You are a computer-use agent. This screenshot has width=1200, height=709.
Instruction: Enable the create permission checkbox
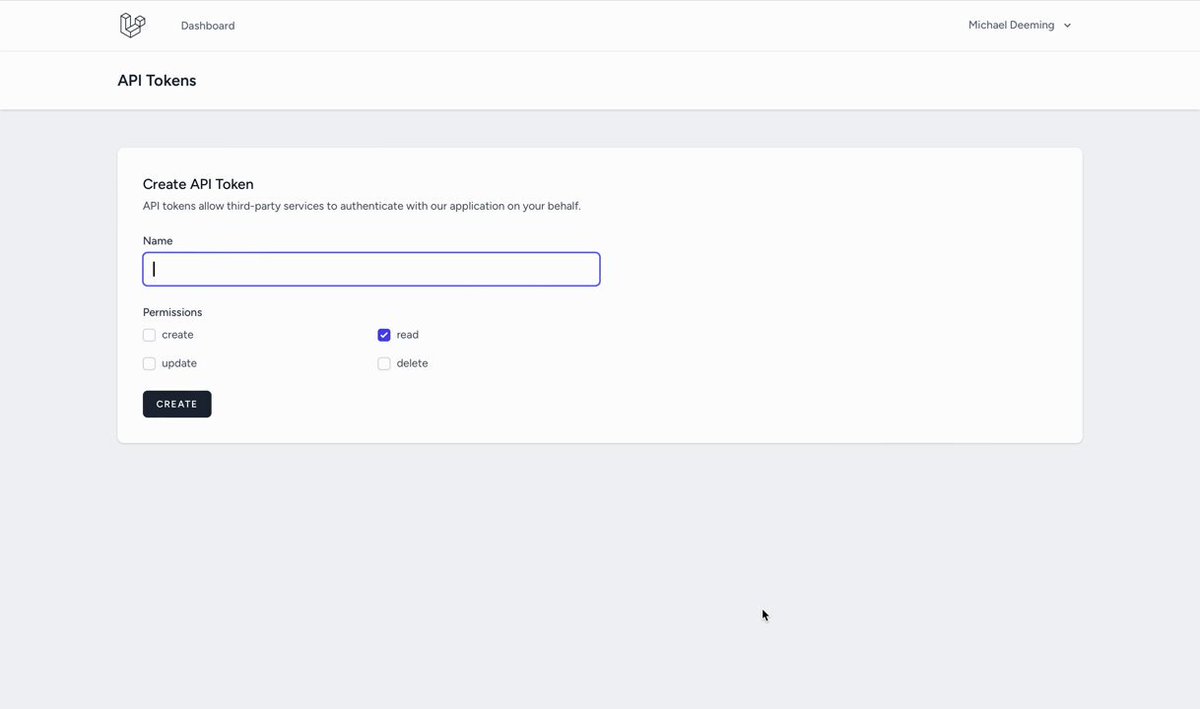click(x=149, y=335)
